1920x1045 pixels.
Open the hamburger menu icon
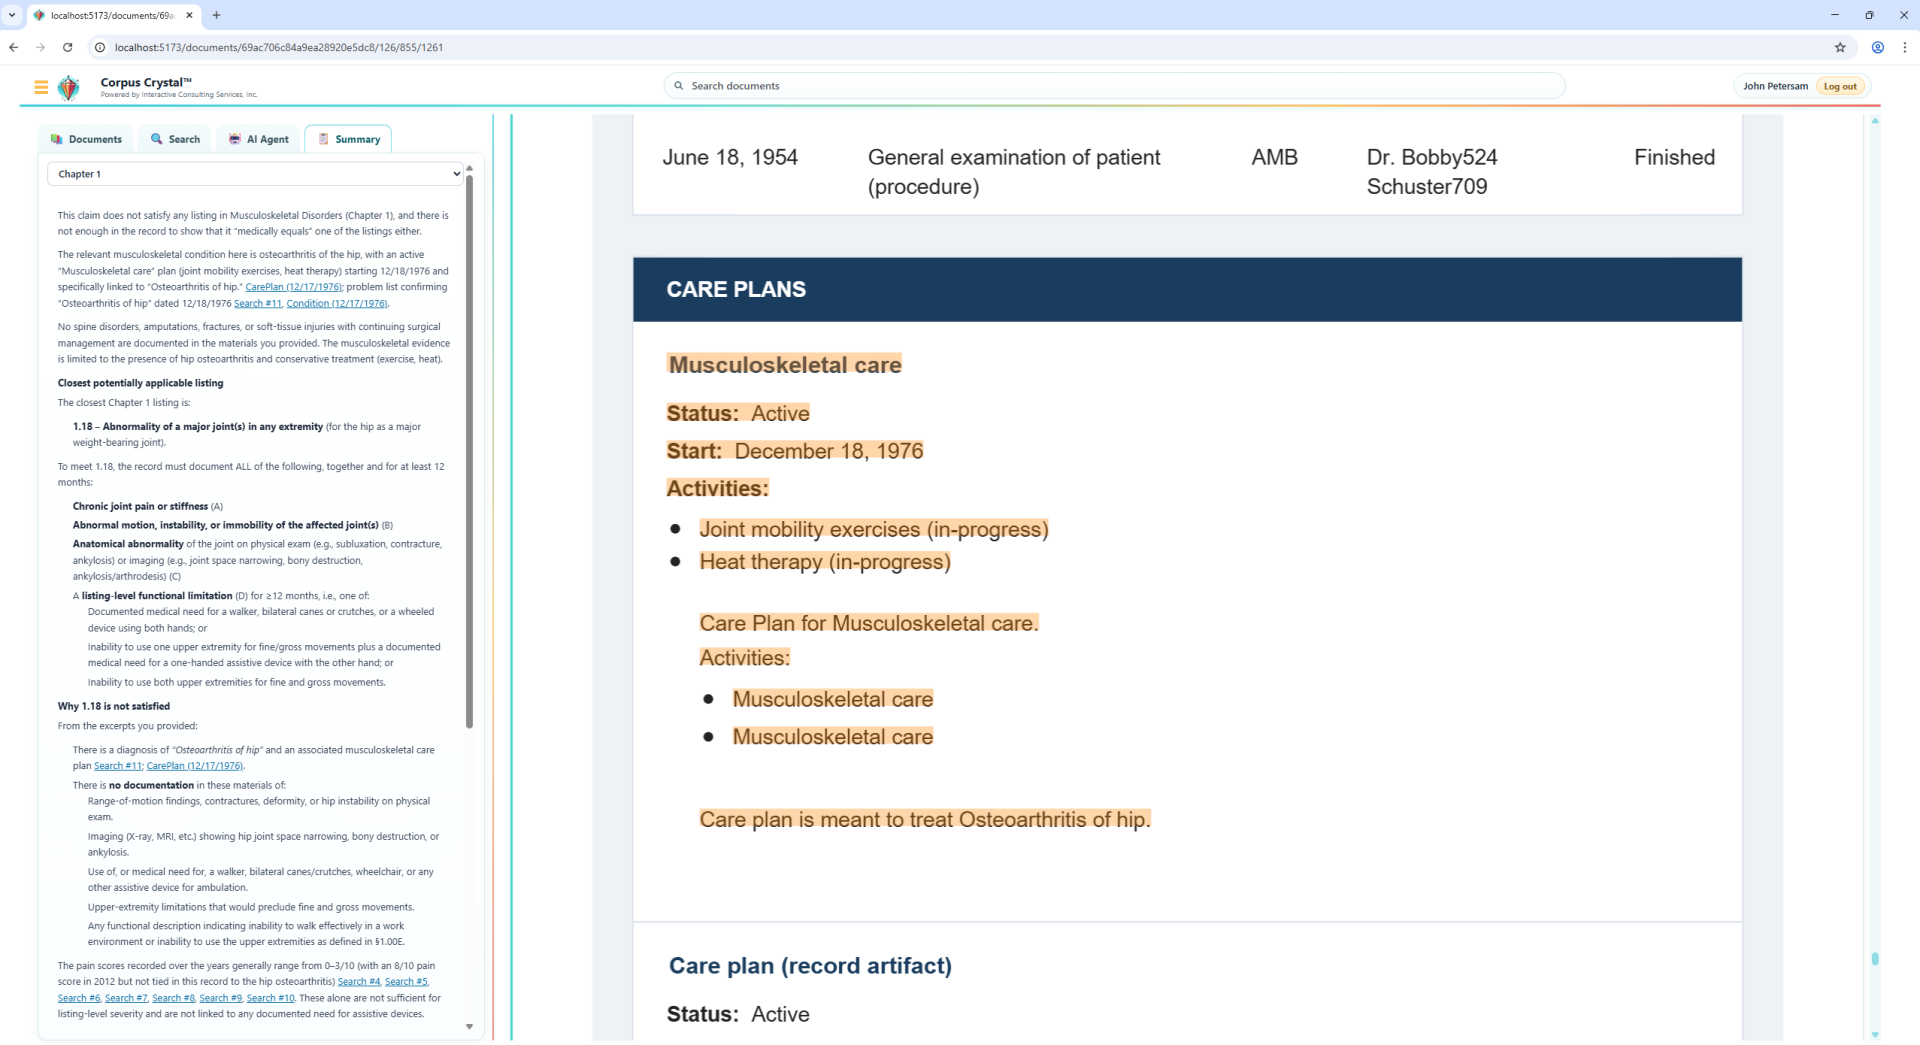tap(41, 88)
